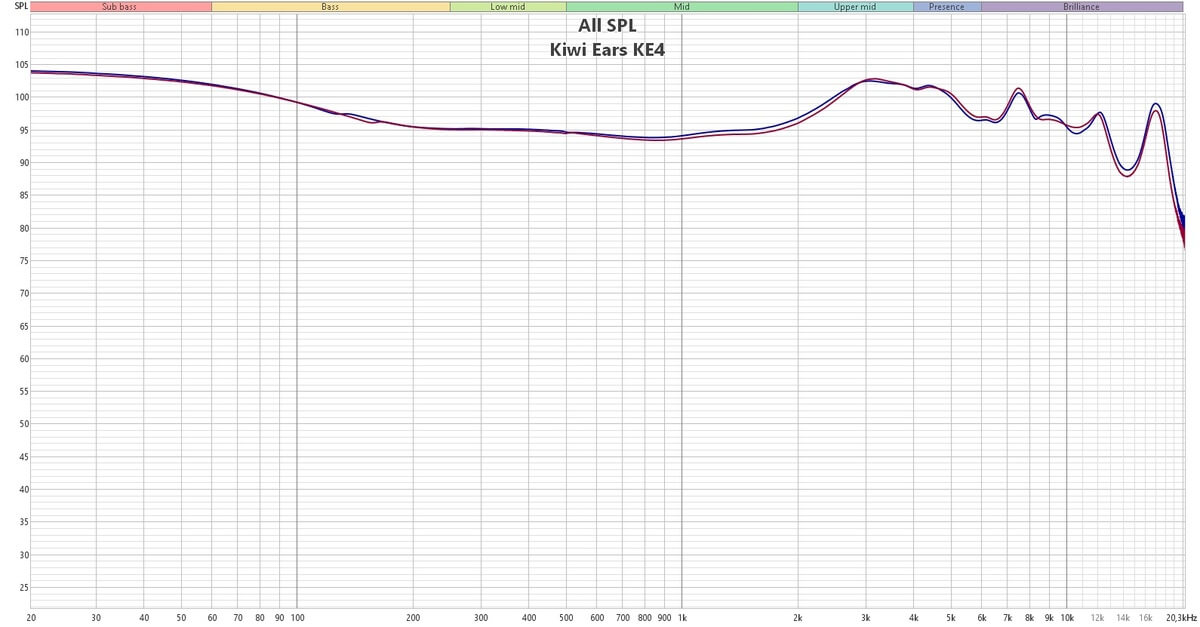Click the Brilliance band label
Screen dimensions: 1200x627
[x=1082, y=7]
